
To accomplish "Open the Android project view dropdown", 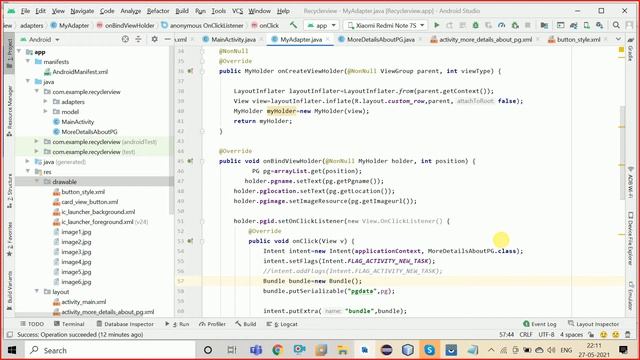I will [x=40, y=40].
